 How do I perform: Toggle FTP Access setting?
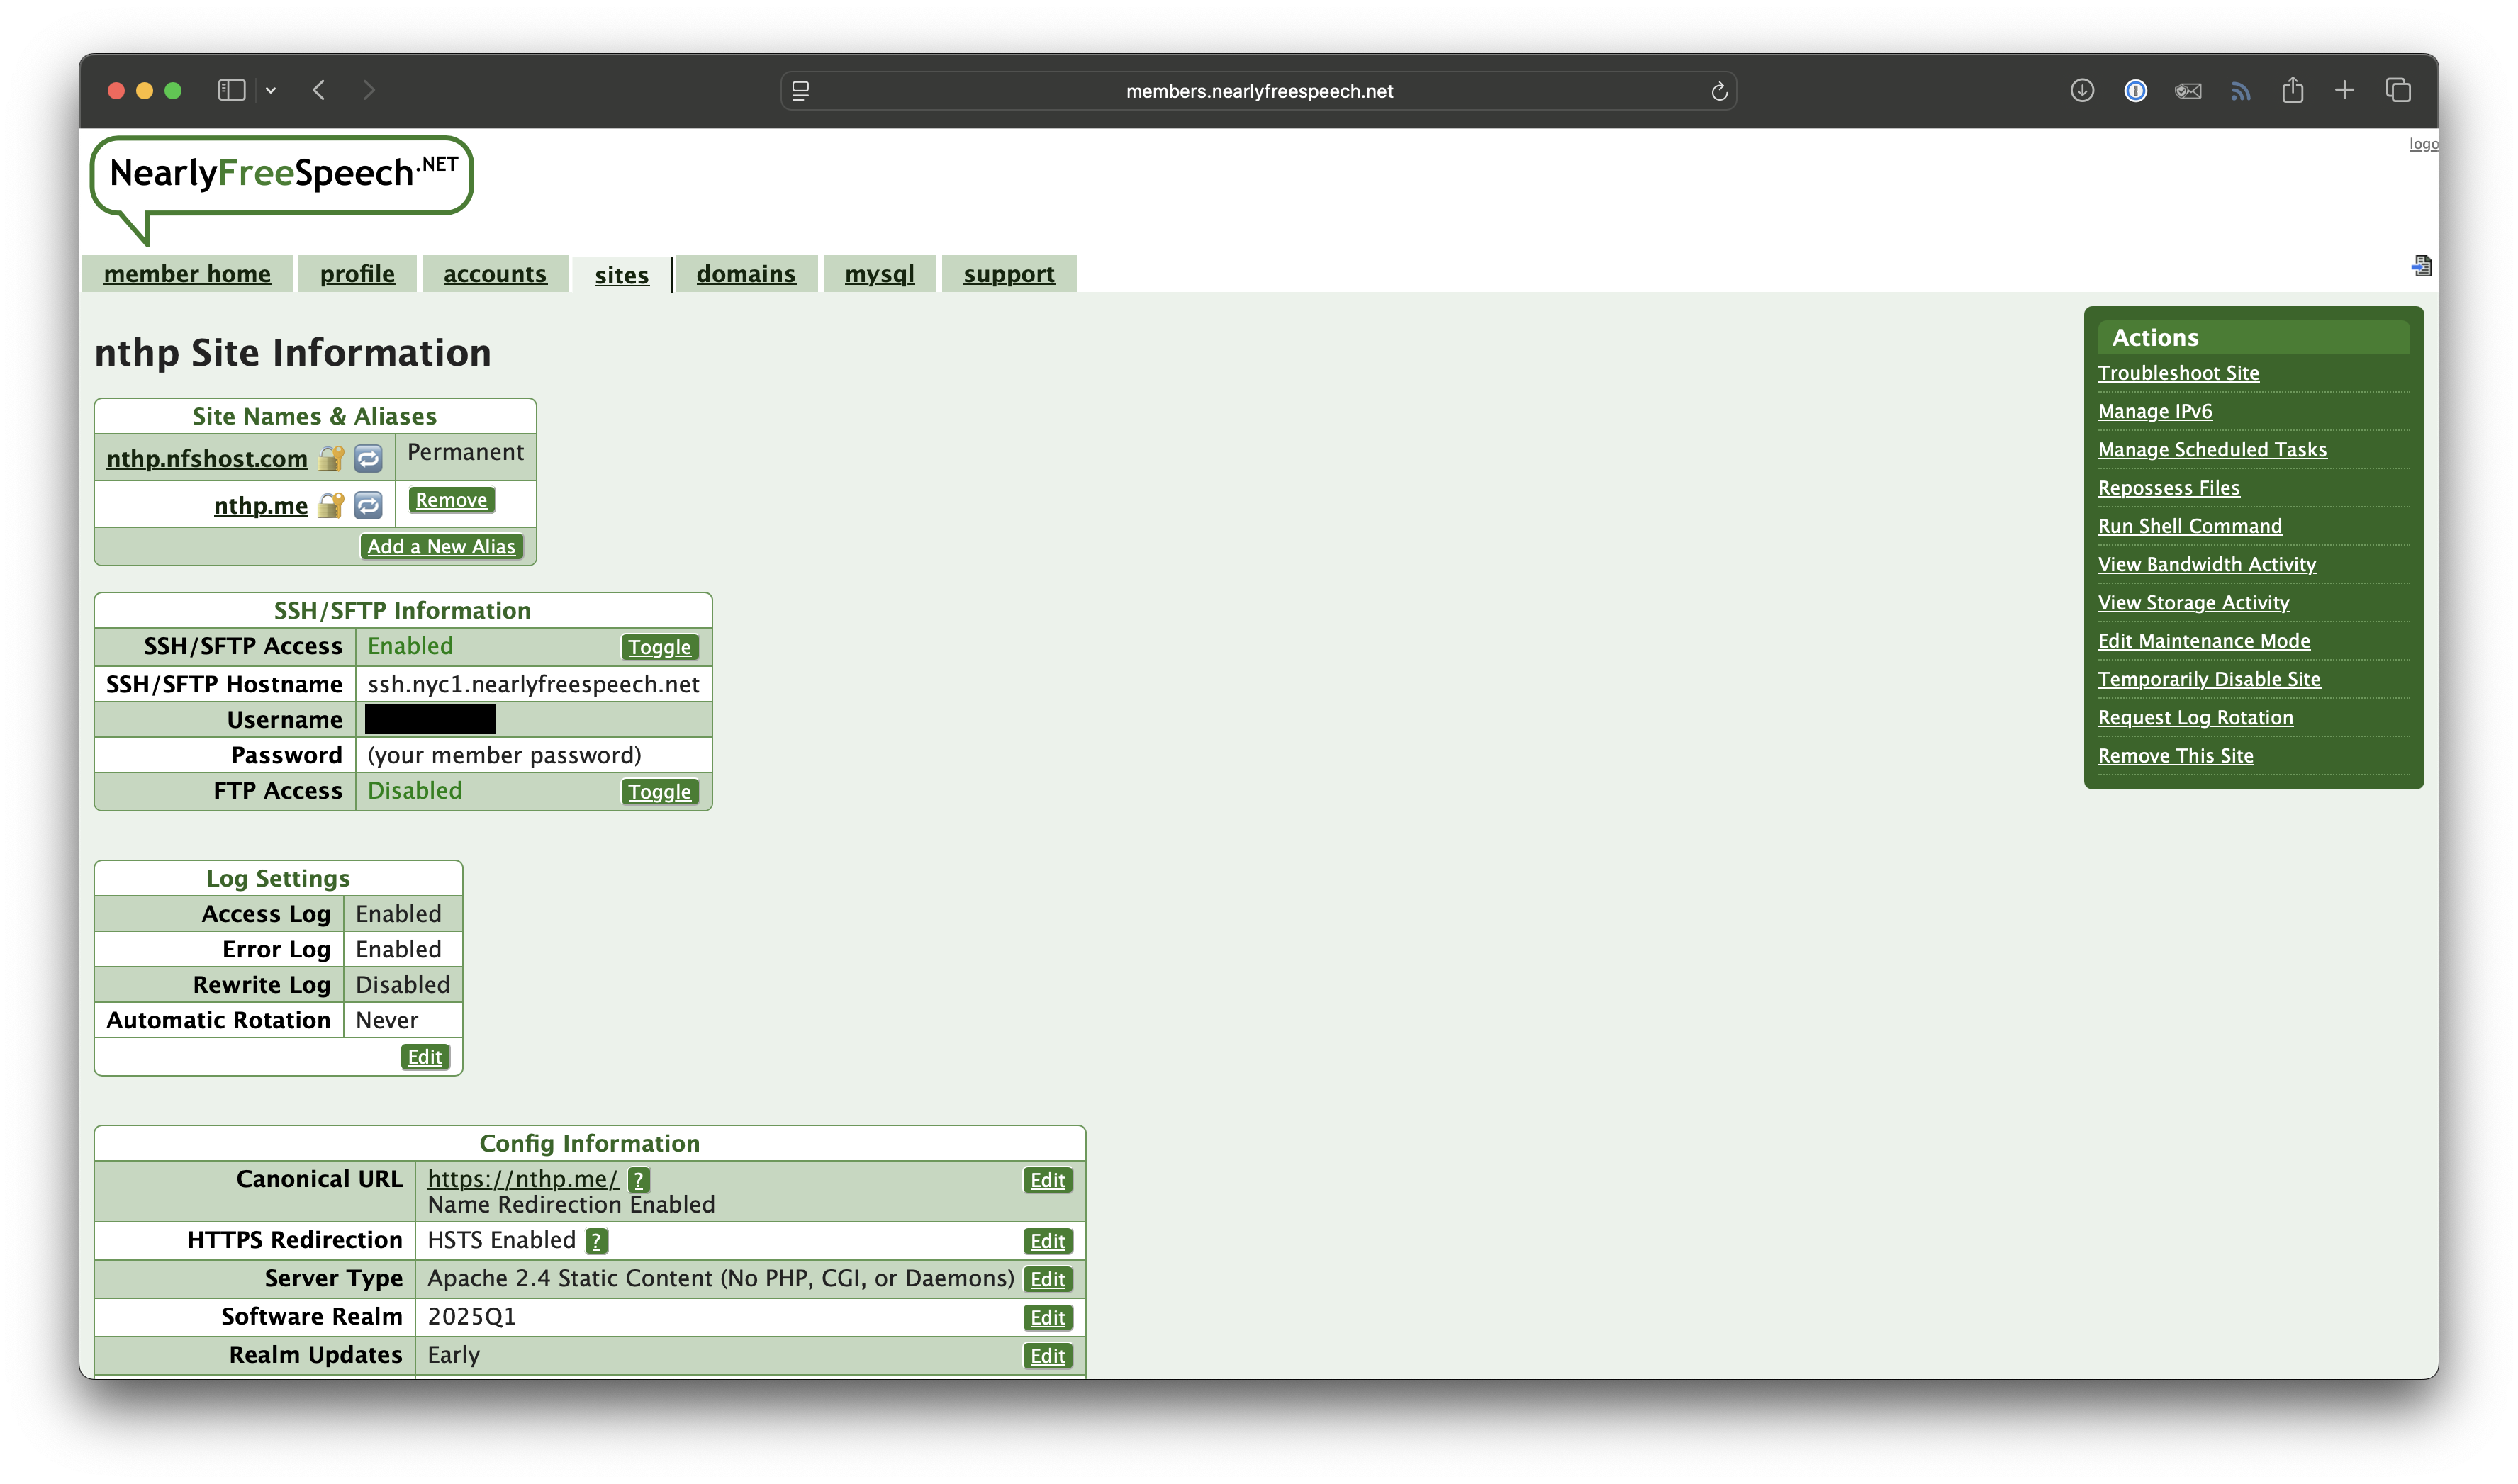pos(659,792)
